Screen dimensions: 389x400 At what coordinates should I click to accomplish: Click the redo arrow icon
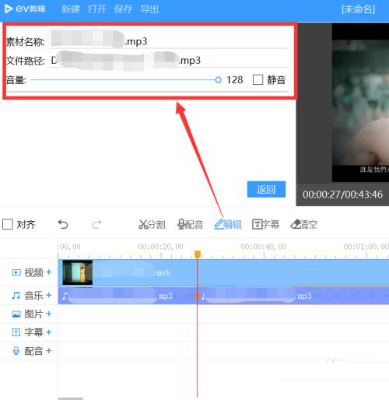(x=96, y=225)
